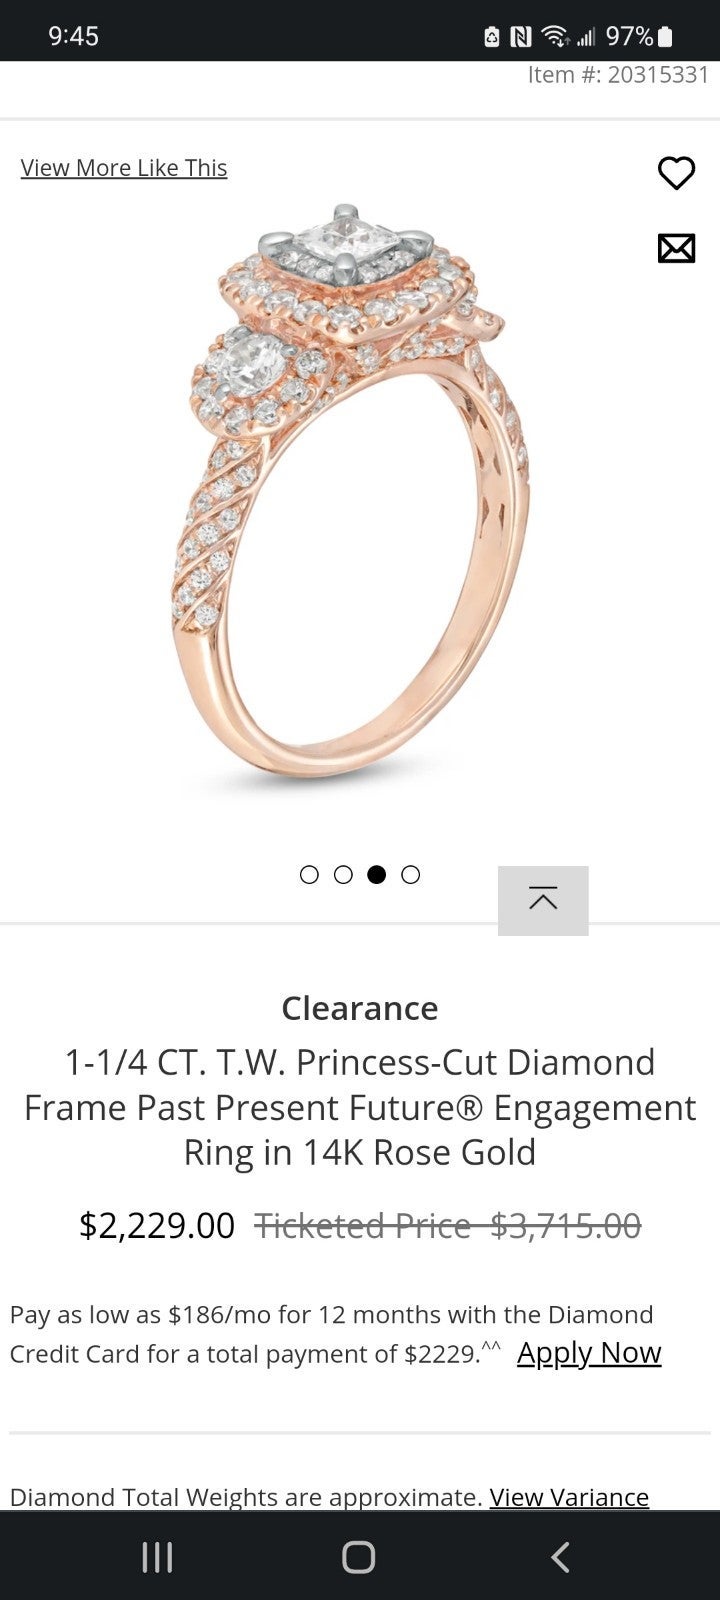720x1600 pixels.
Task: Tap the NFC status bar icon
Action: click(x=520, y=37)
